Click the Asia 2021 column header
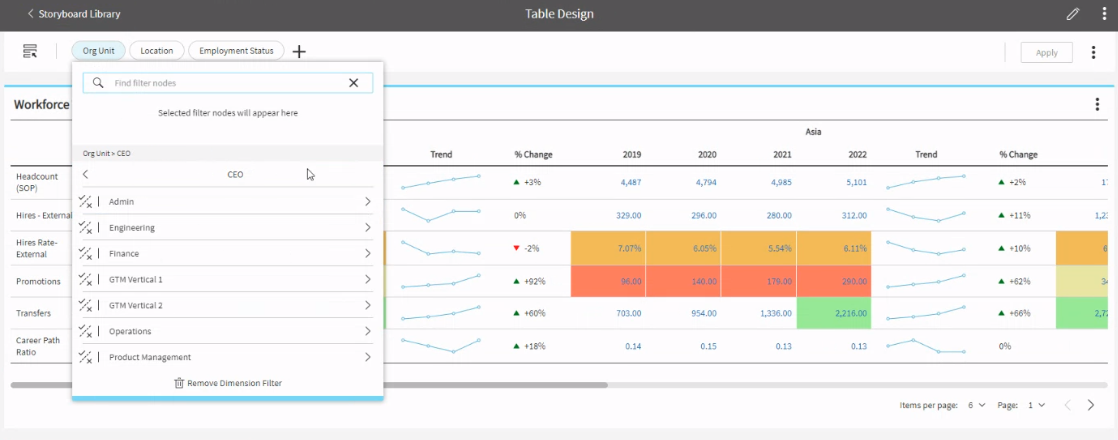 pos(783,154)
